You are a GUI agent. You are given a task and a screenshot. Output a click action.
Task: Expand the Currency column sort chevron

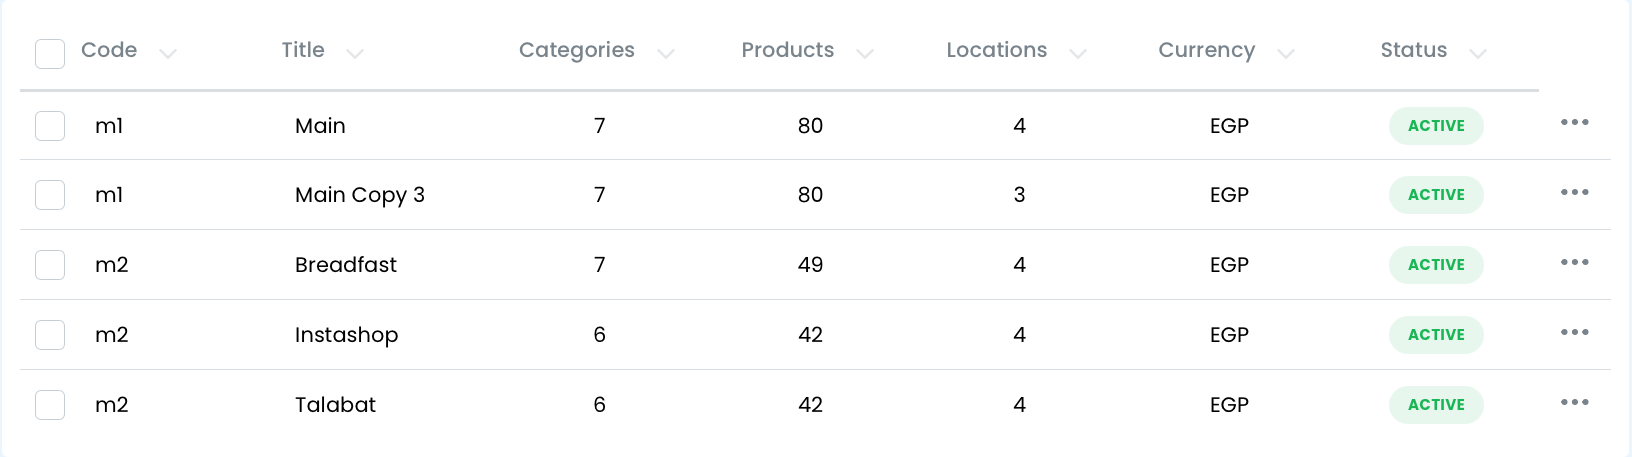point(1286,54)
